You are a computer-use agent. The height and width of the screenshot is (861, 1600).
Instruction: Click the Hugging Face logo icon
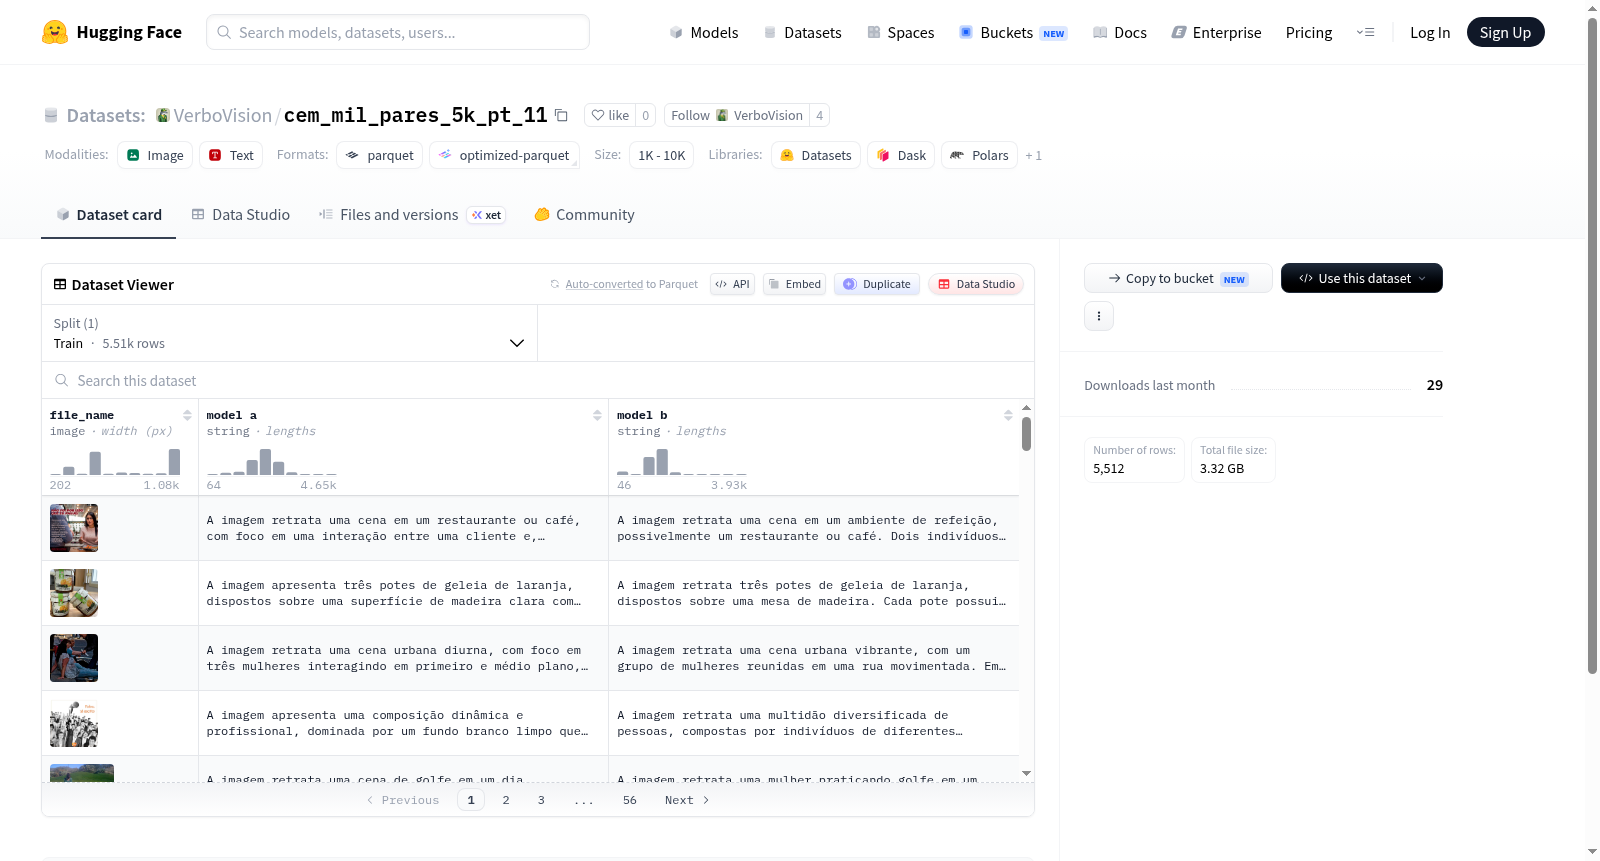coord(55,32)
